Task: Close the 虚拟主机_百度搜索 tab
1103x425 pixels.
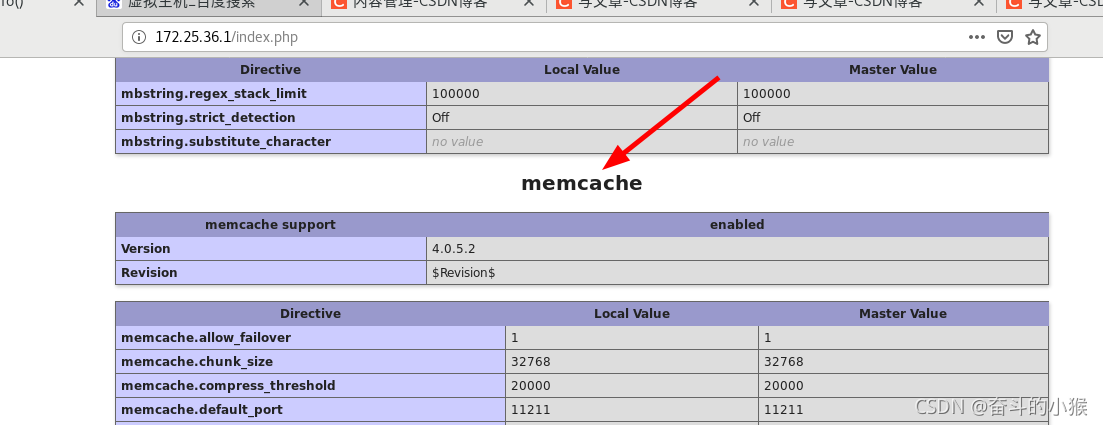Action: pos(303,4)
